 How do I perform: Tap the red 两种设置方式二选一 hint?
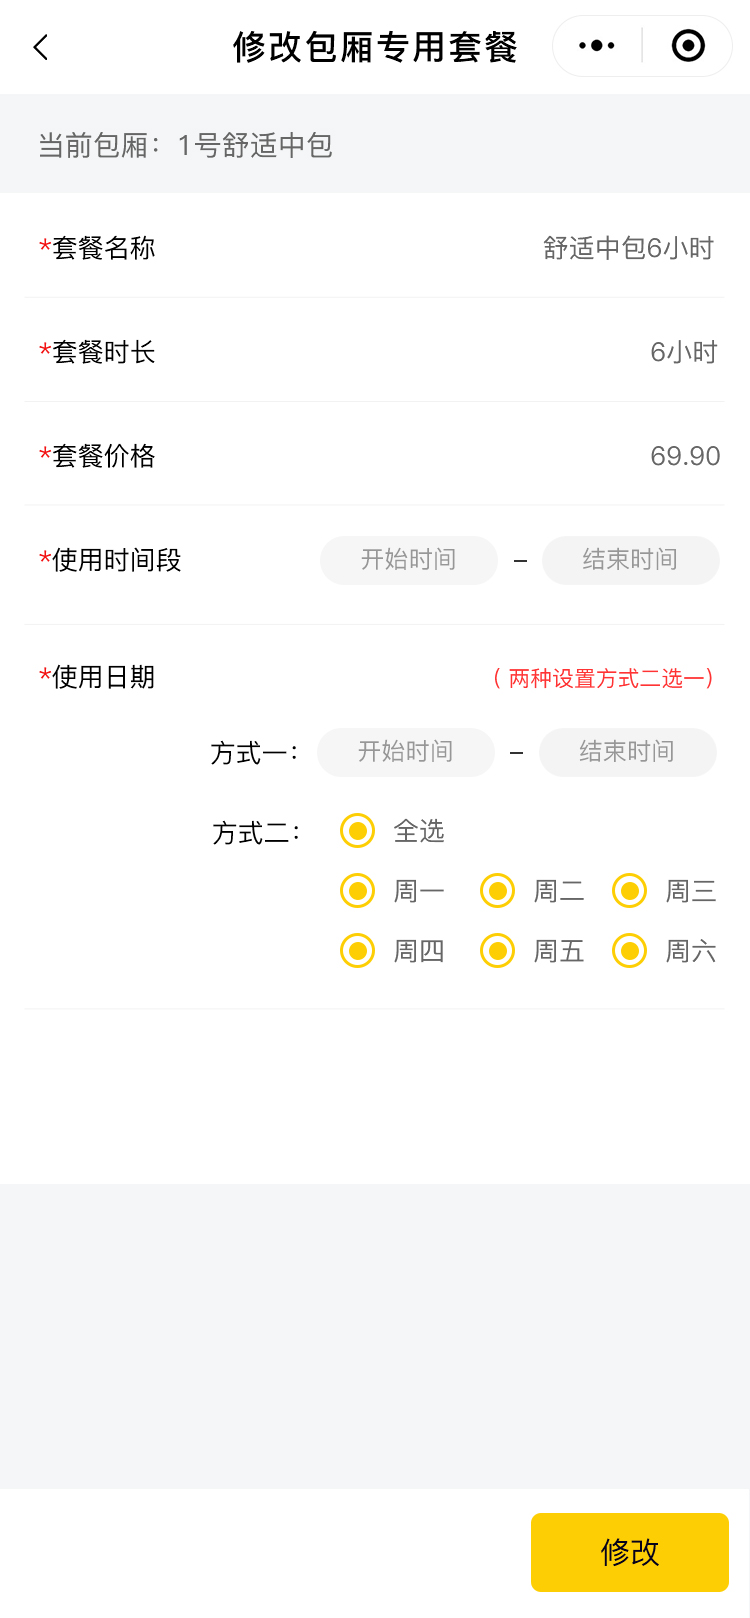coord(603,679)
